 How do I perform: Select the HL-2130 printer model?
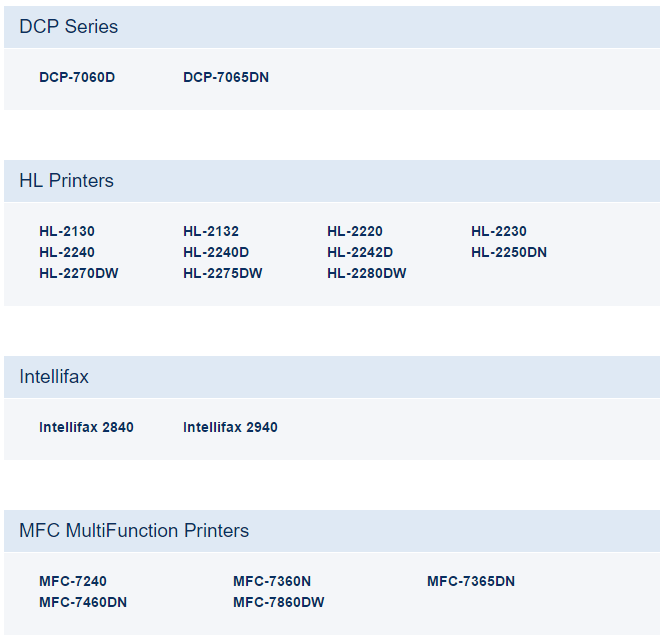[x=67, y=231]
